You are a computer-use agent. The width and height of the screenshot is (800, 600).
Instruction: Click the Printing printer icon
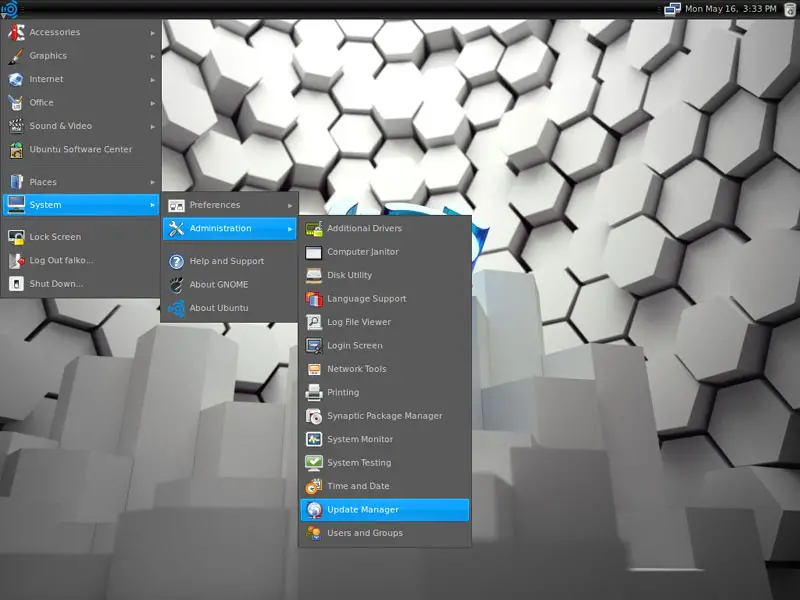(314, 393)
